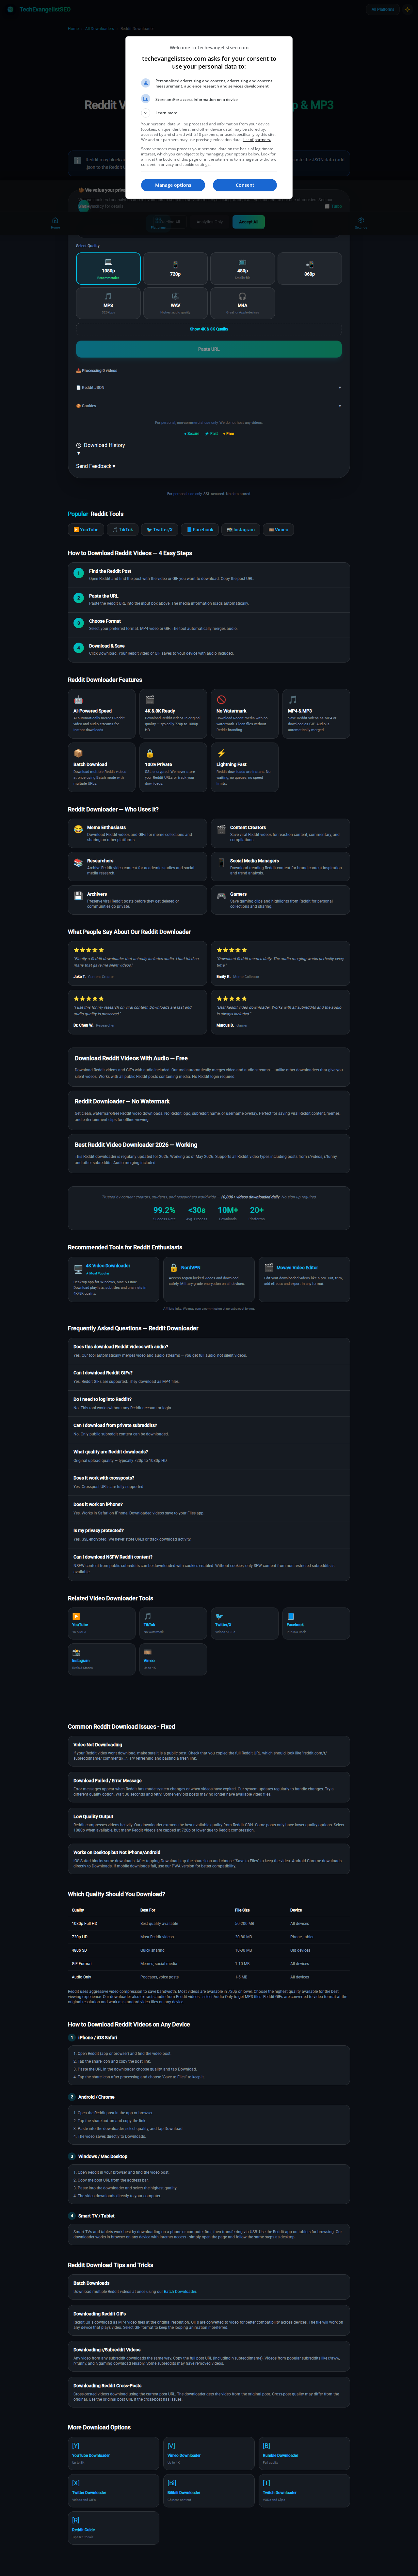Viewport: 418px width, 2576px height.
Task: Expand FAQ about logging into Reddit
Action: coord(209,1403)
